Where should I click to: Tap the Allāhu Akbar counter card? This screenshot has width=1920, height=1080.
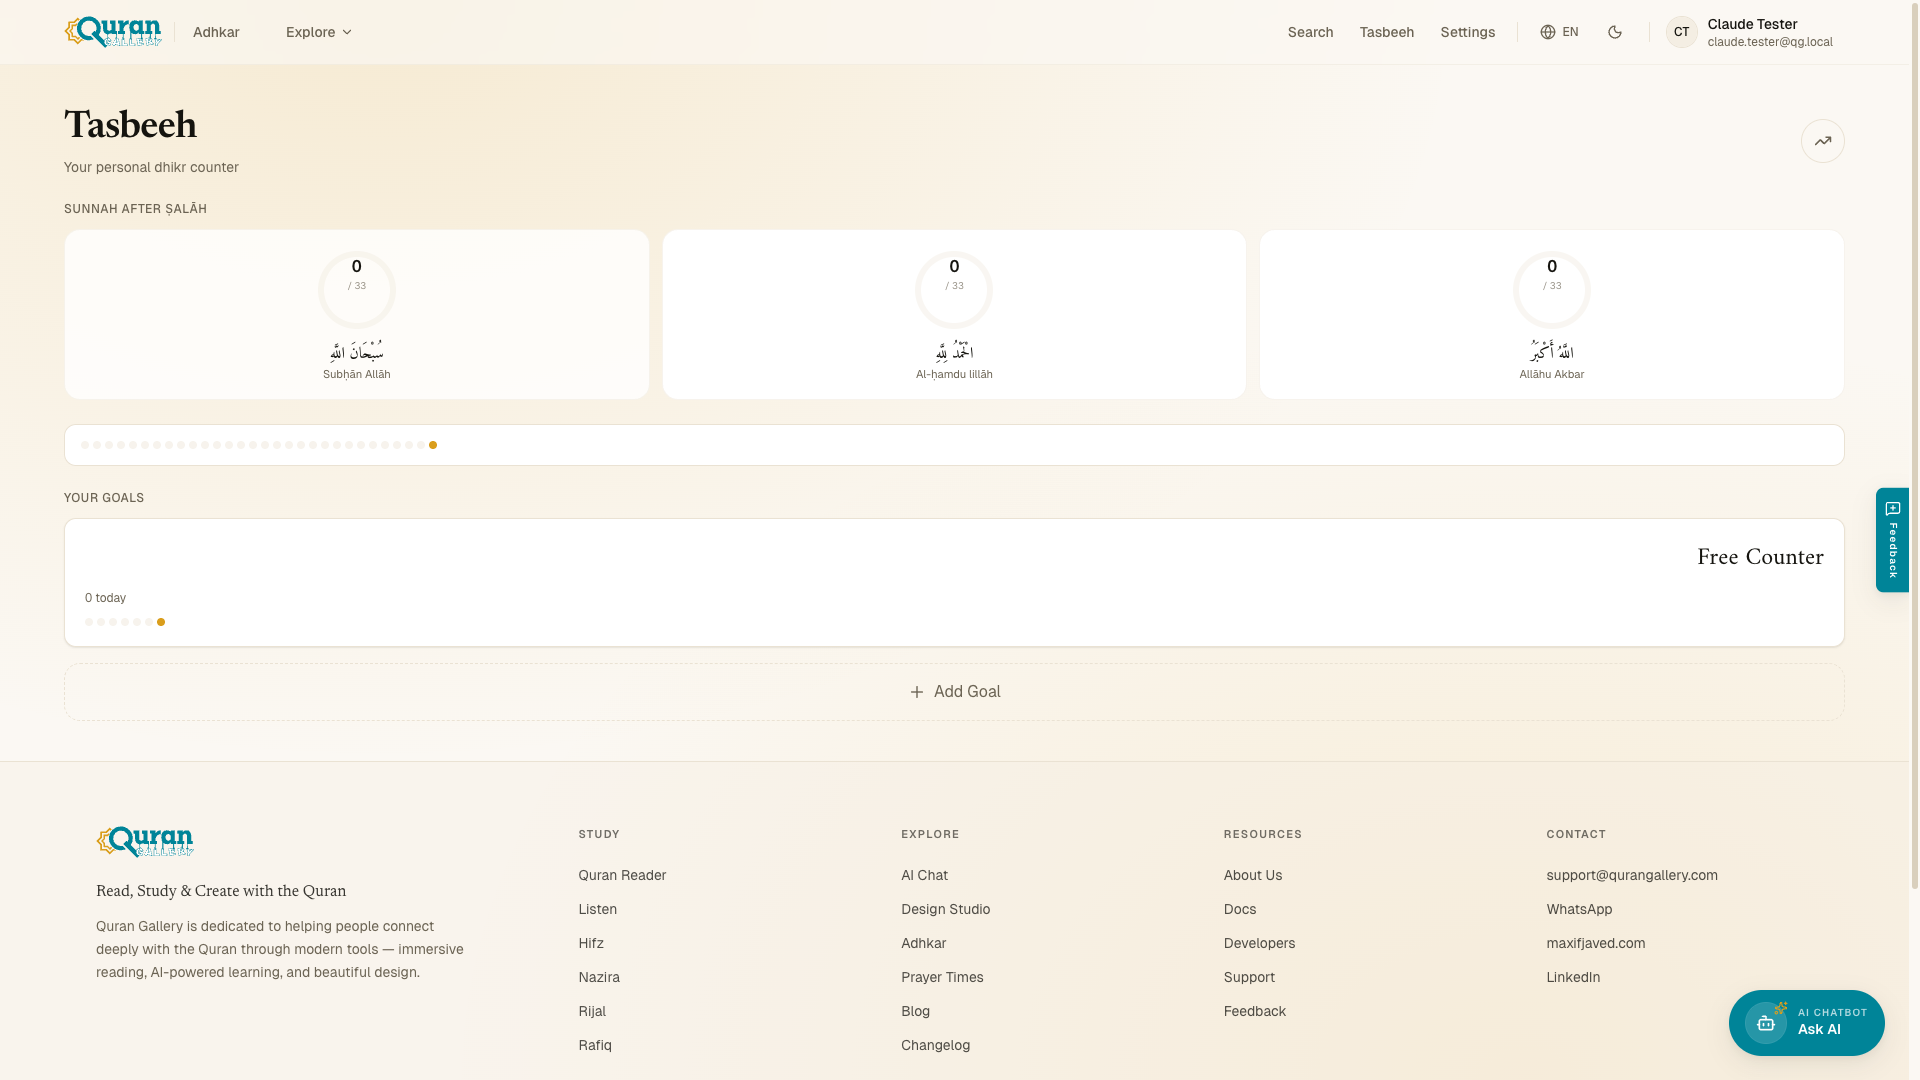tap(1552, 315)
